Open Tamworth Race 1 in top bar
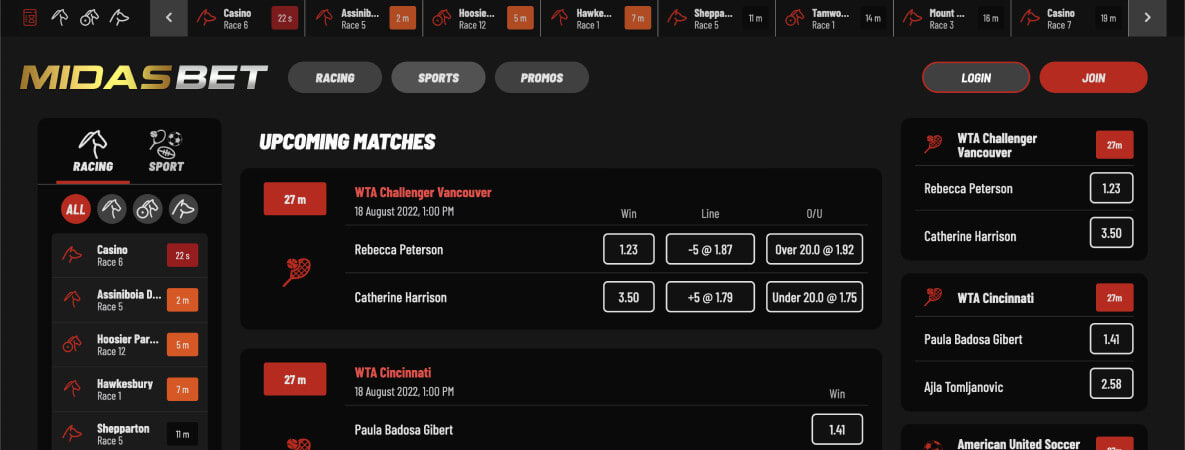 (x=834, y=18)
